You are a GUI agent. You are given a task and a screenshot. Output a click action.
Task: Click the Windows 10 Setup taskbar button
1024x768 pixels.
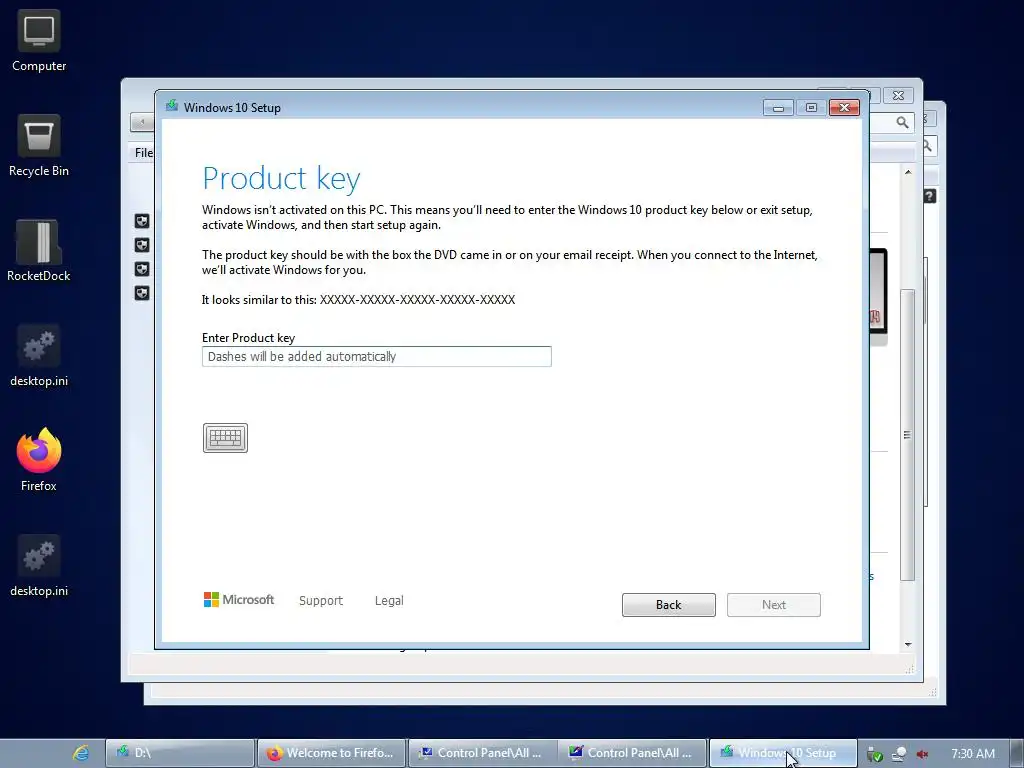pyautogui.click(x=782, y=753)
